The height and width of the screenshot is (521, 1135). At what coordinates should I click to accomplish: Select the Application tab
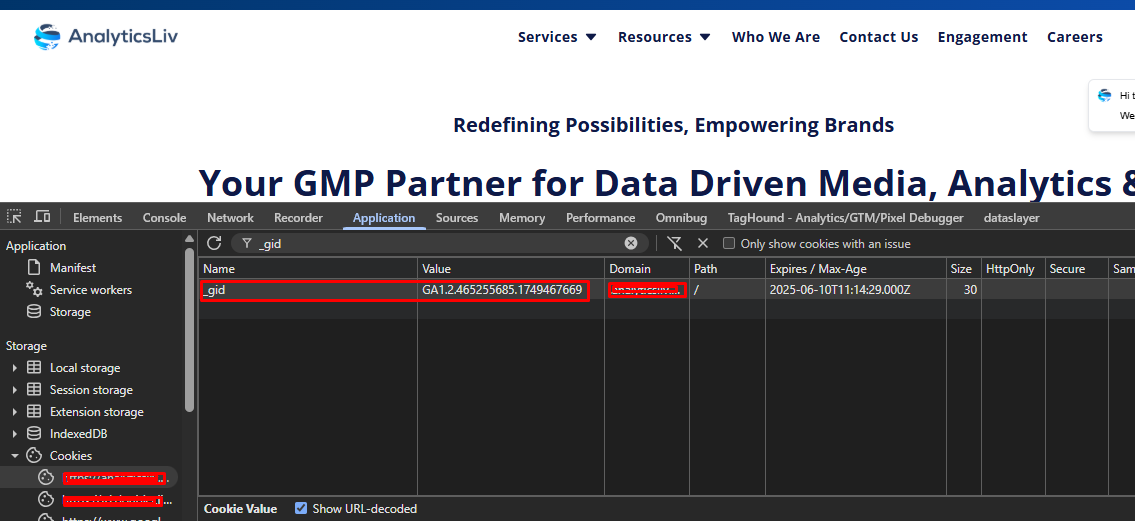384,218
